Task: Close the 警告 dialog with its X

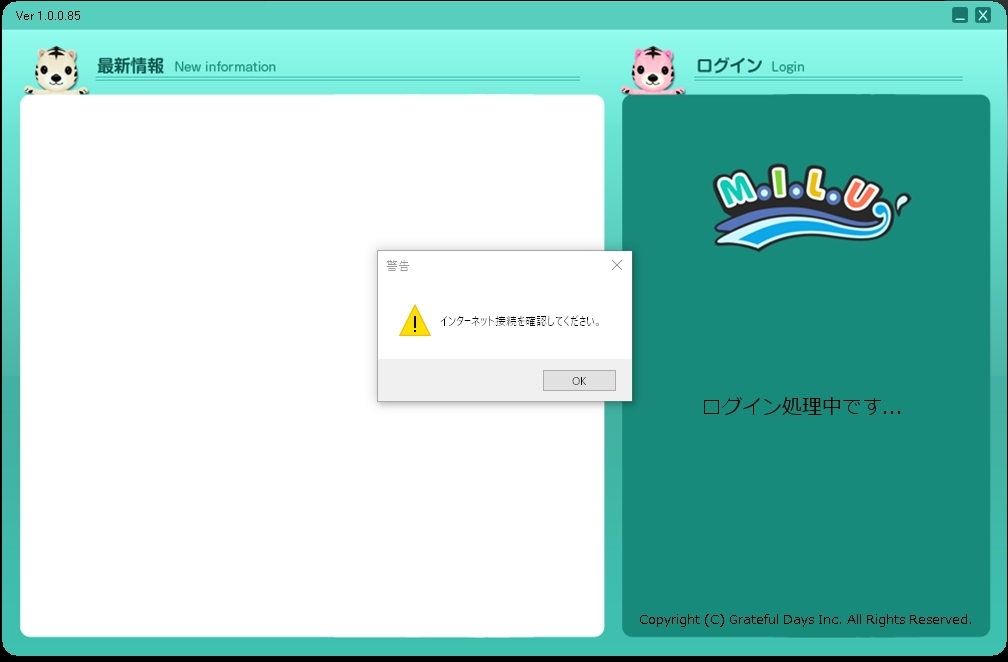Action: (616, 265)
